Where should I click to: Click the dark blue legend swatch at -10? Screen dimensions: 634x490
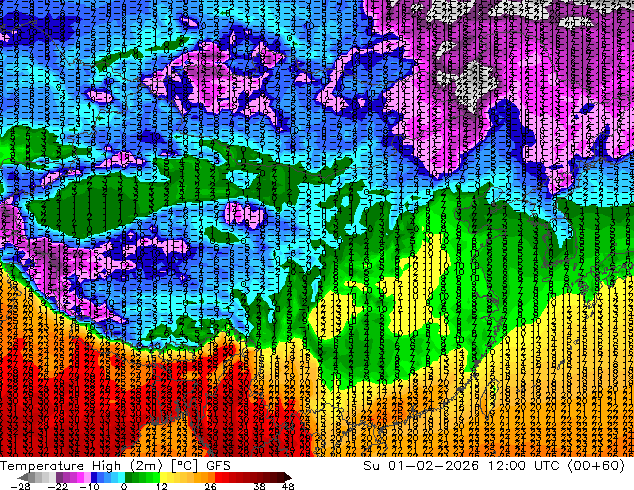[x=94, y=477]
